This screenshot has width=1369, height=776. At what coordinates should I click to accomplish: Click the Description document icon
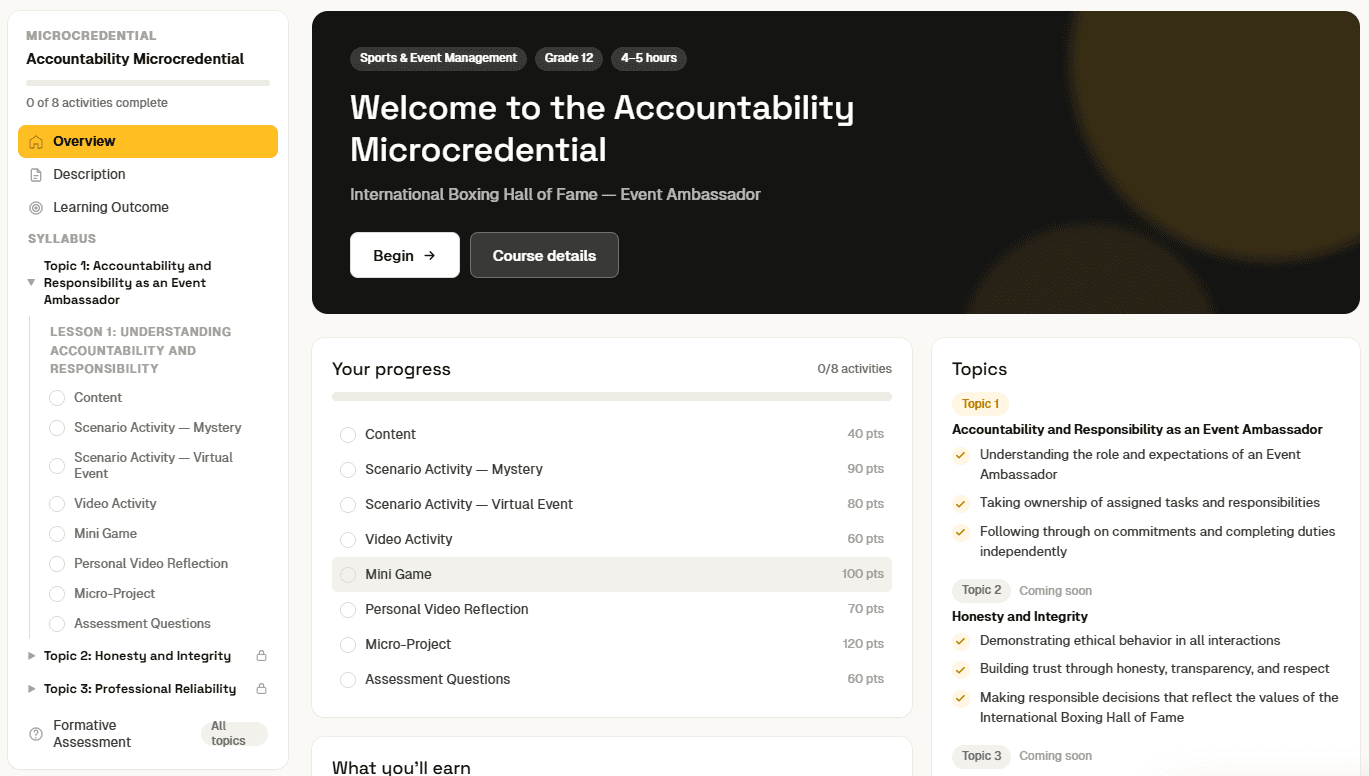(x=36, y=175)
